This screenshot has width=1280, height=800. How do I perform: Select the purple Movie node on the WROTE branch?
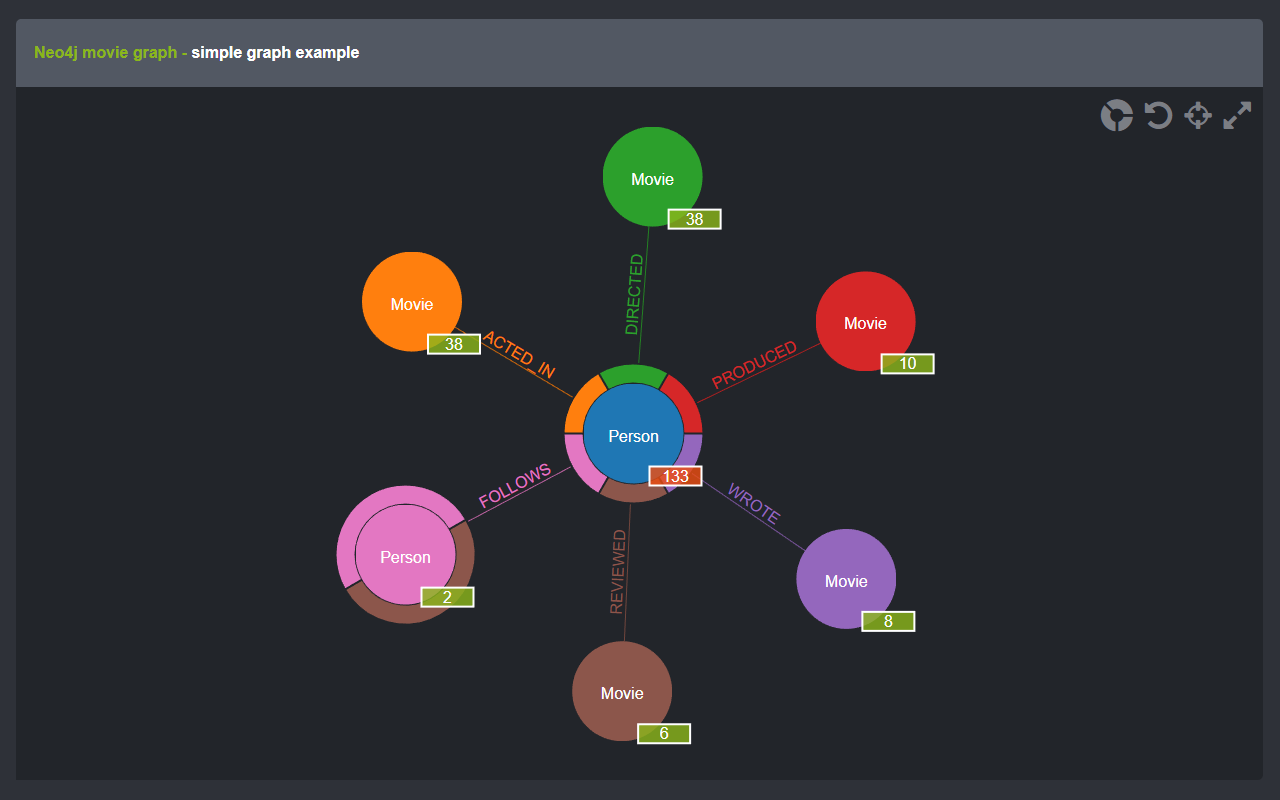coord(846,579)
